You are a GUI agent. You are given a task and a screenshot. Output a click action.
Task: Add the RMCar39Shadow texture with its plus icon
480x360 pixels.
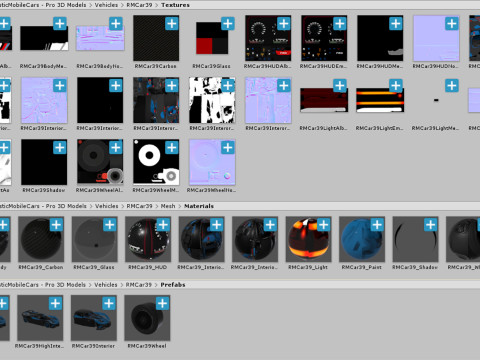60,148
